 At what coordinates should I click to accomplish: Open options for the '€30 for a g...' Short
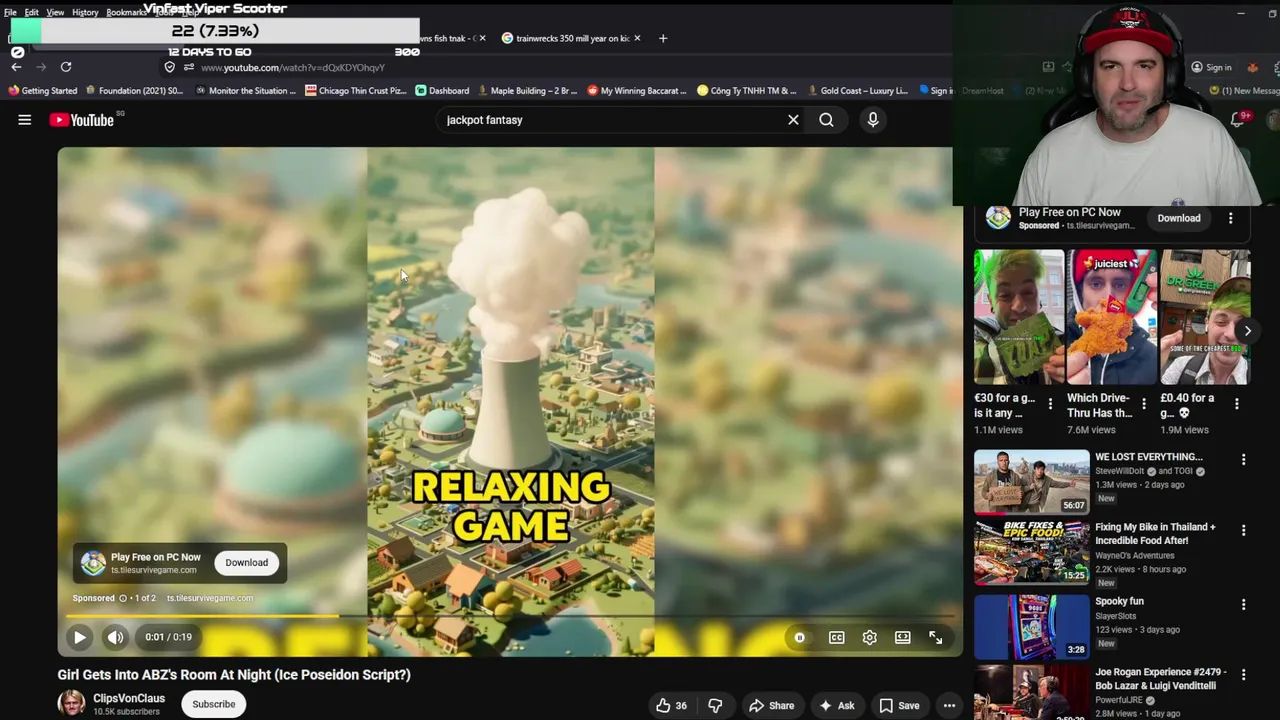coord(1050,404)
